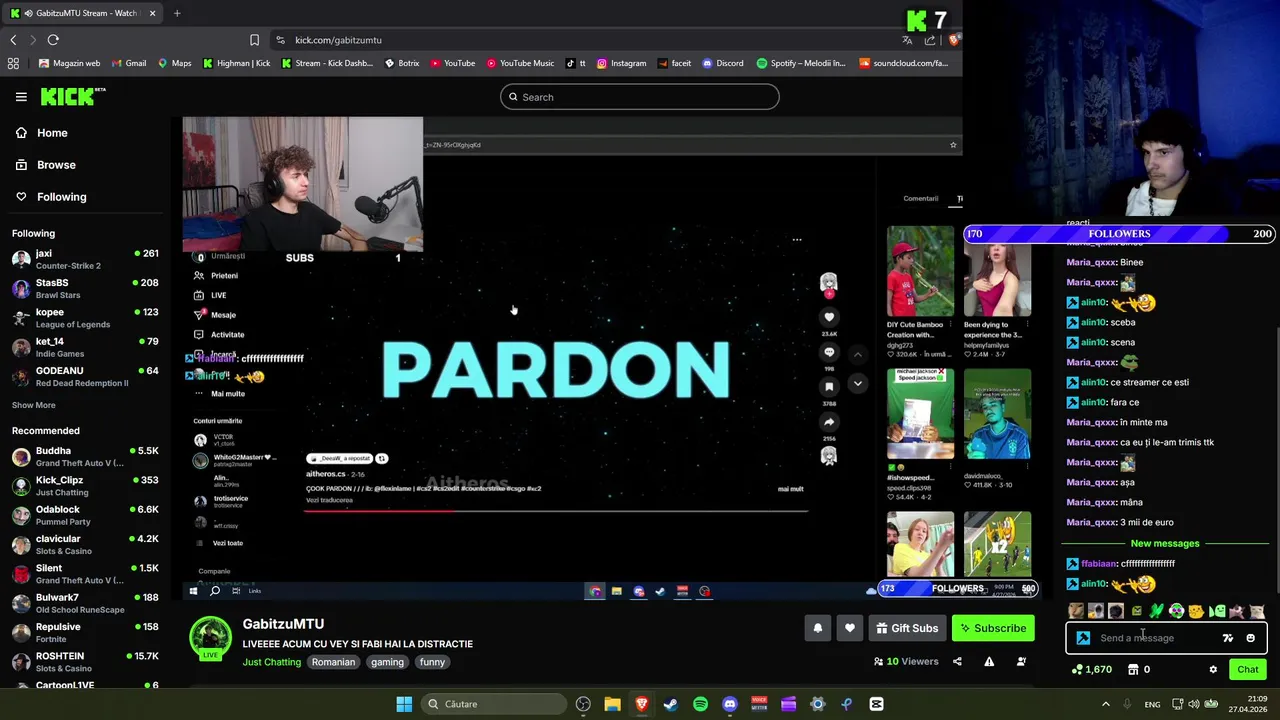Open the bookmarks apps grid icon
Screen dimensions: 1280x720
13,63
